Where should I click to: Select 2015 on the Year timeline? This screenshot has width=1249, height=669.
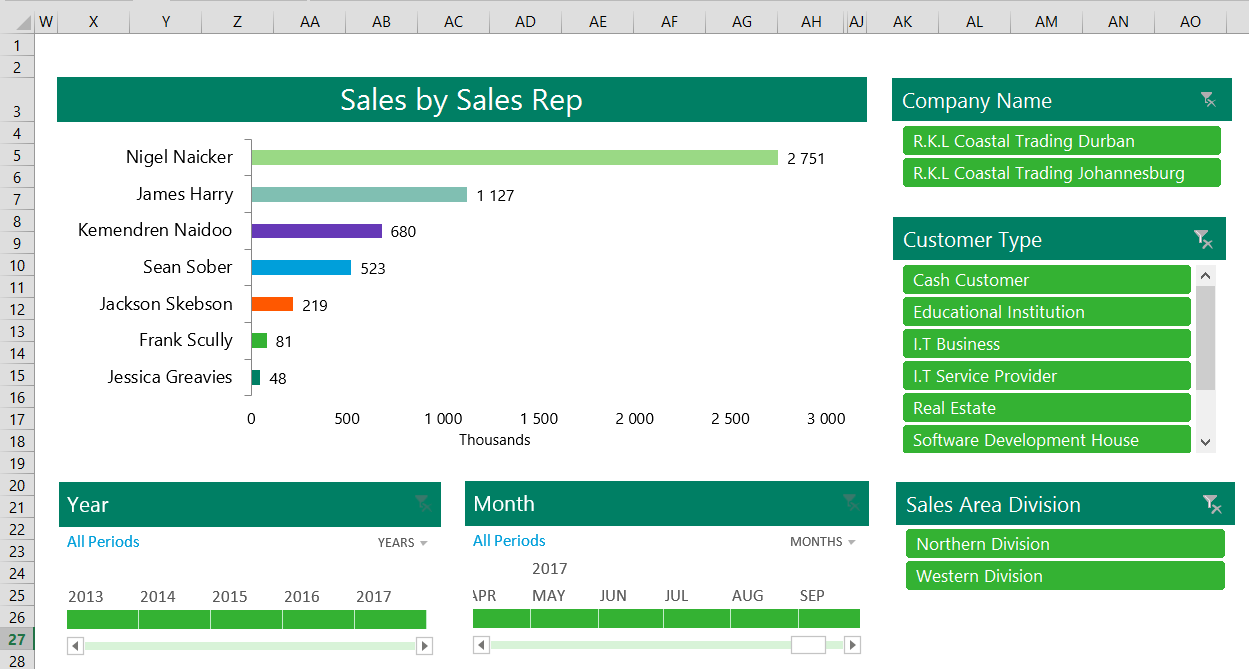(x=246, y=619)
